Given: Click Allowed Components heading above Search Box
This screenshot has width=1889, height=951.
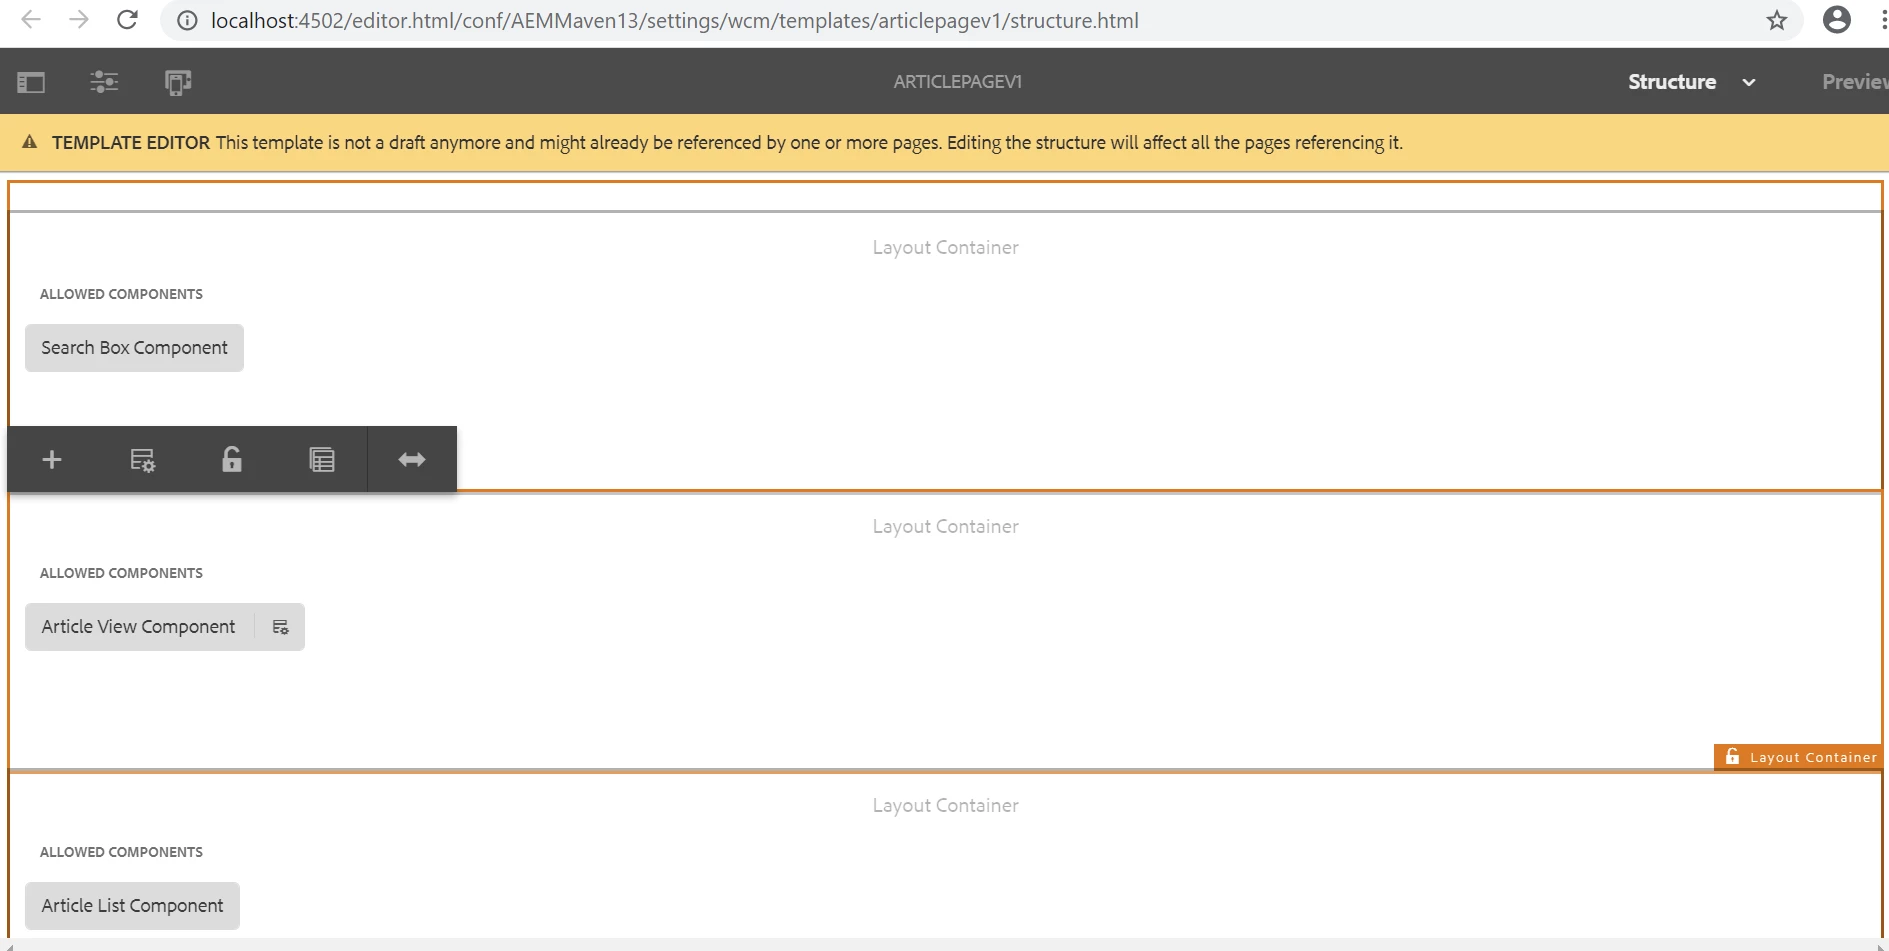Looking at the screenshot, I should click(121, 294).
